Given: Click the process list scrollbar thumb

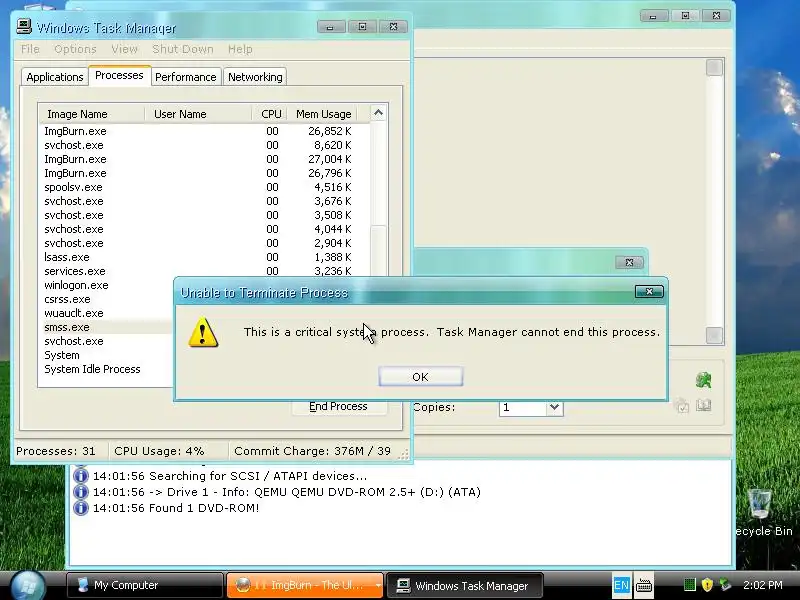Looking at the screenshot, I should pos(378,250).
